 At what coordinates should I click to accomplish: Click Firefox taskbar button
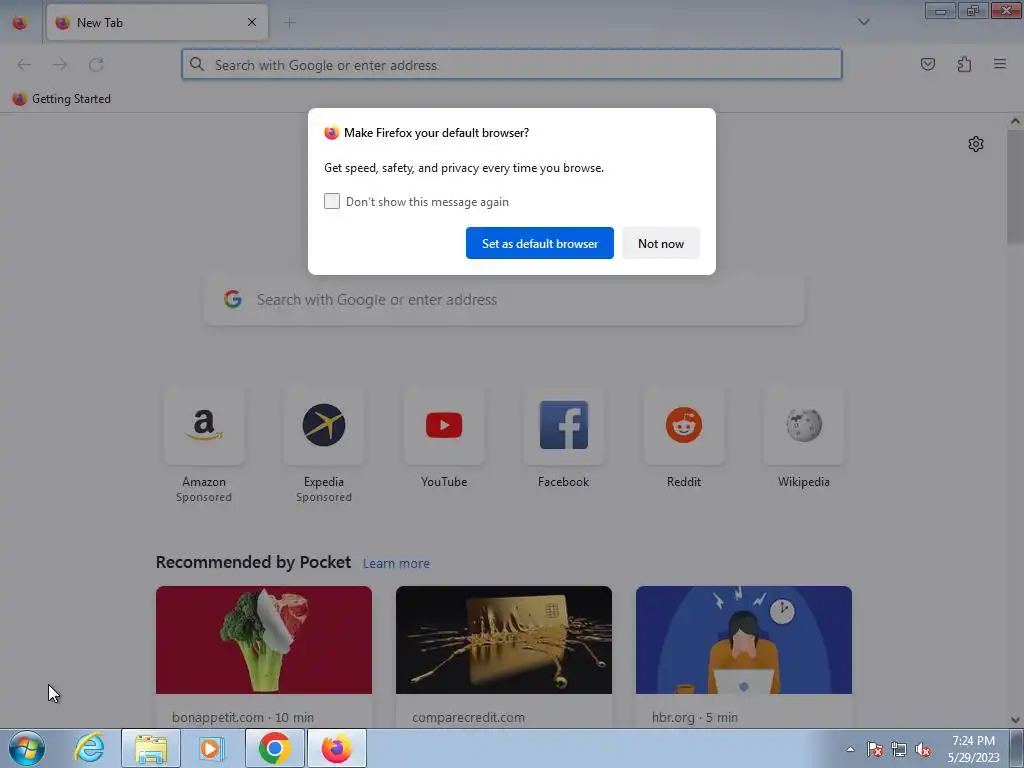(x=336, y=748)
